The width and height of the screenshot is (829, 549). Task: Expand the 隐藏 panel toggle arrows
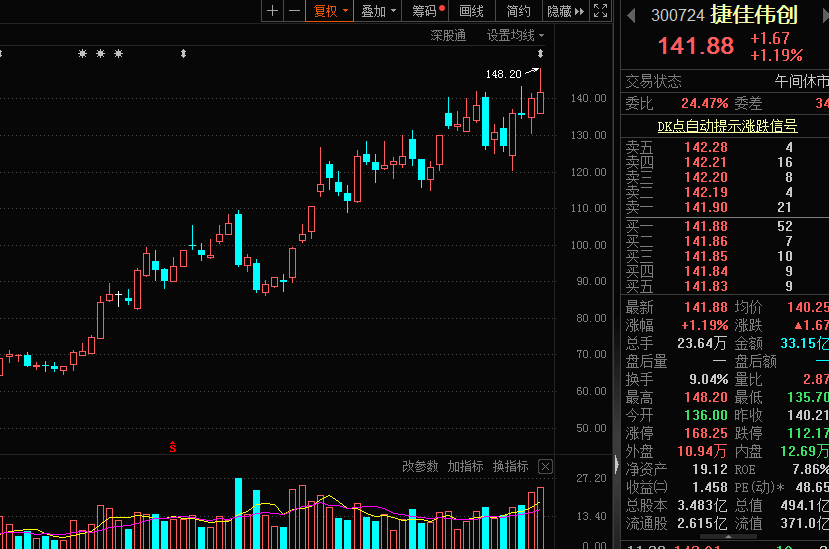click(x=566, y=11)
